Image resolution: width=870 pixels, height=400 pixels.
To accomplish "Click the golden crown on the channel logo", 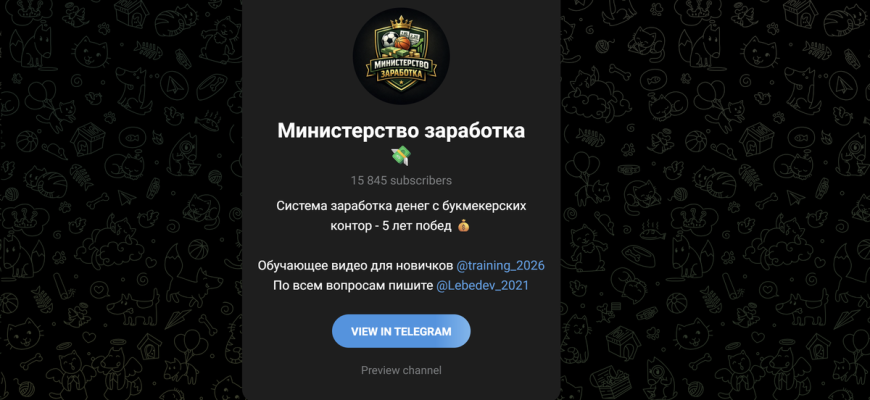I will tap(399, 23).
